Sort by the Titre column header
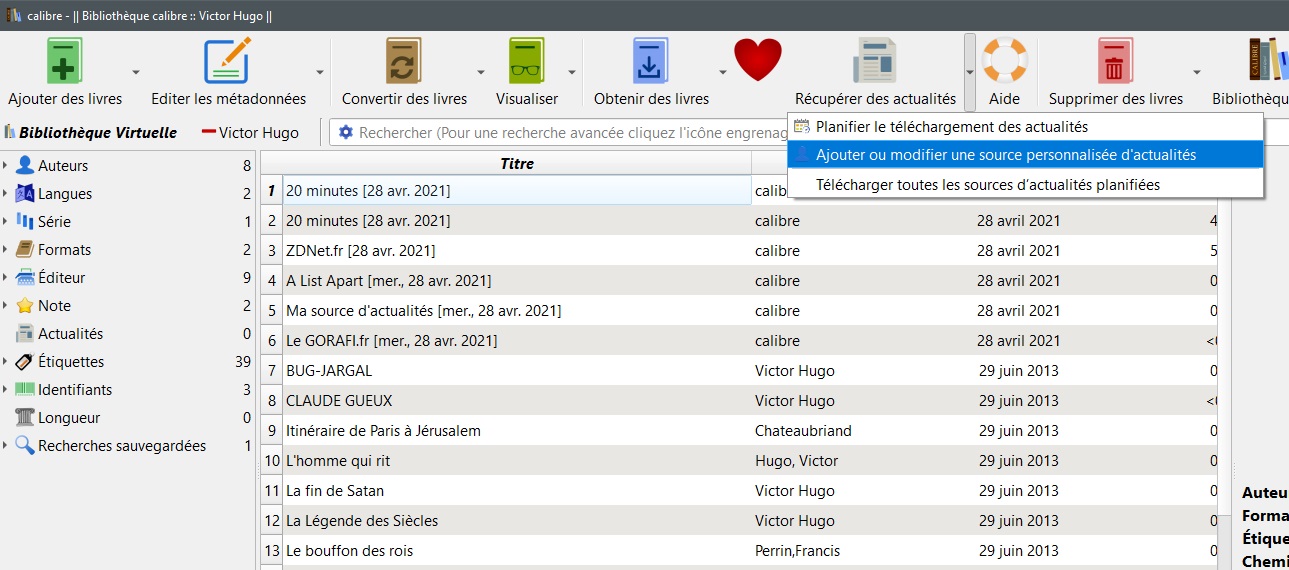1289x570 pixels. click(516, 163)
